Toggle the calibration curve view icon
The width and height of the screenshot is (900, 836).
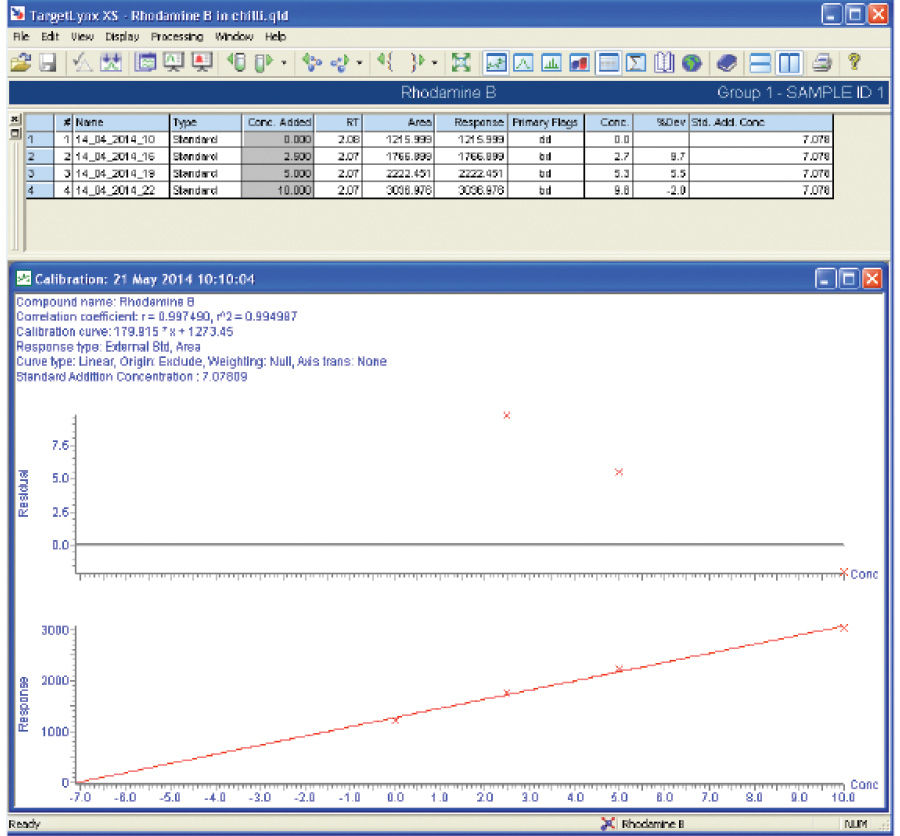click(x=495, y=62)
